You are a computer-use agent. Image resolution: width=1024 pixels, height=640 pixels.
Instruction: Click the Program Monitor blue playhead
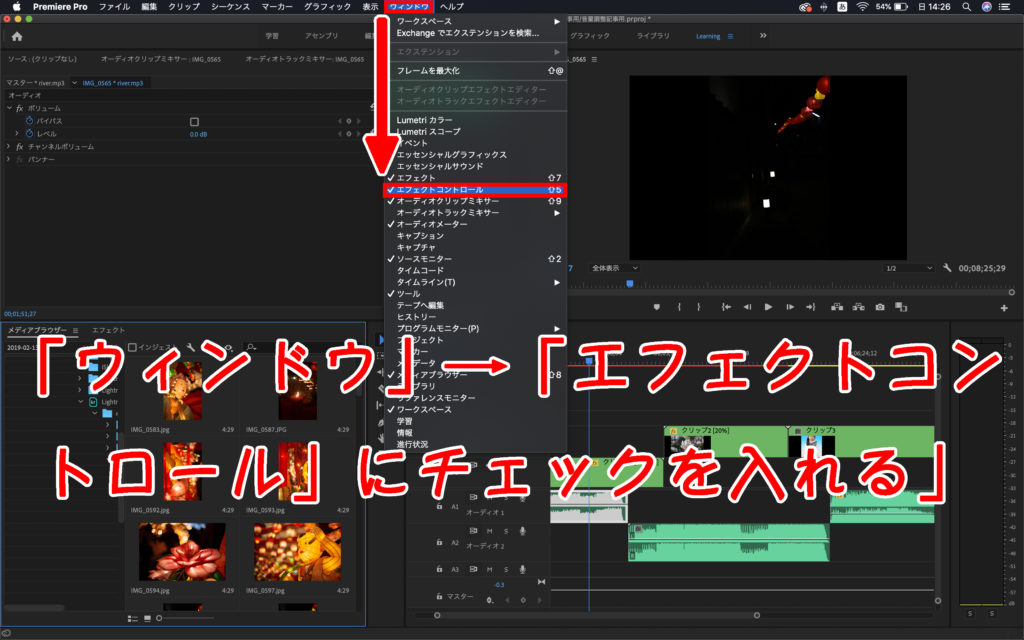630,284
